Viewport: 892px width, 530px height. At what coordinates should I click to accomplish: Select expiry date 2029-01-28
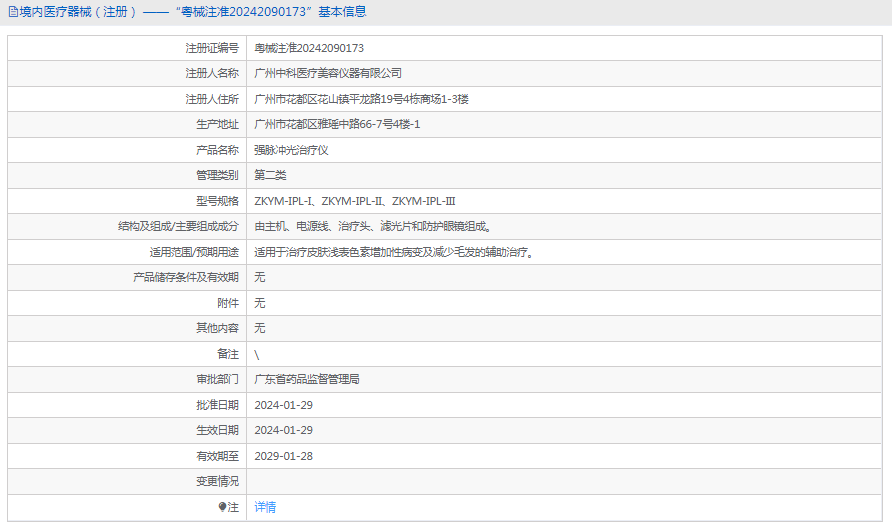(x=283, y=456)
